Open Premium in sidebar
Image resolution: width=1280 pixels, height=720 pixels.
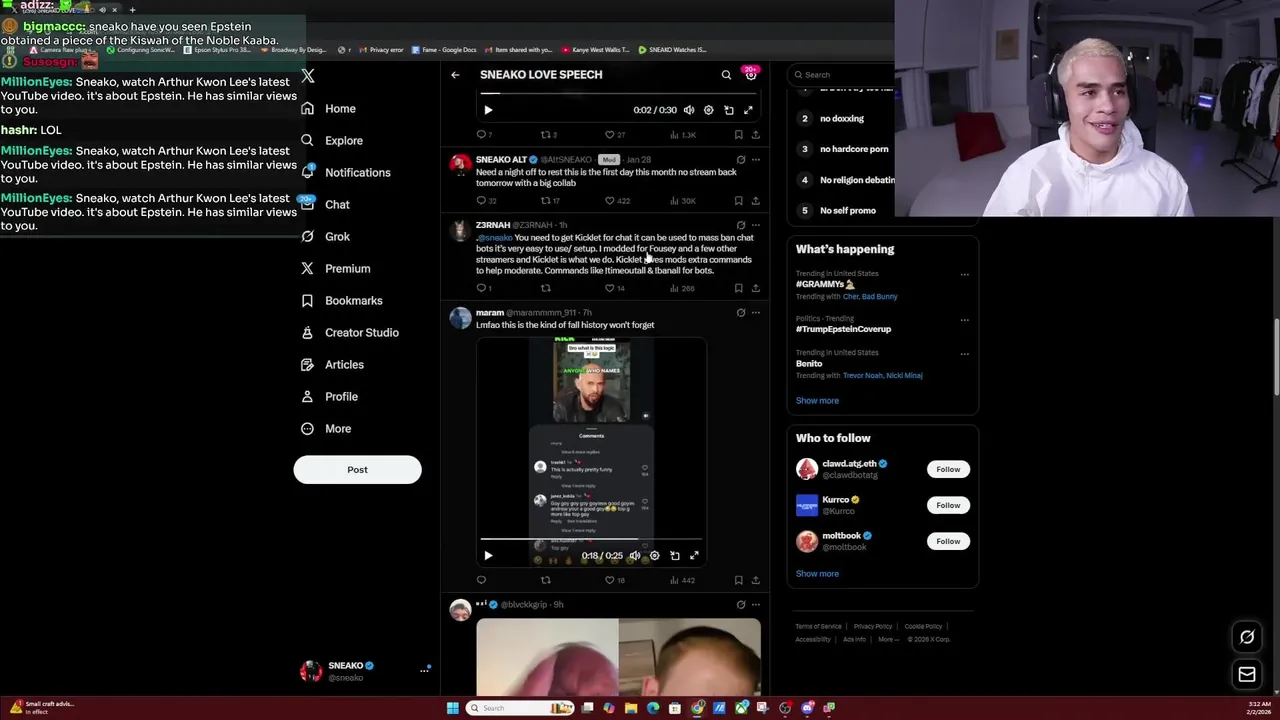coord(335,269)
